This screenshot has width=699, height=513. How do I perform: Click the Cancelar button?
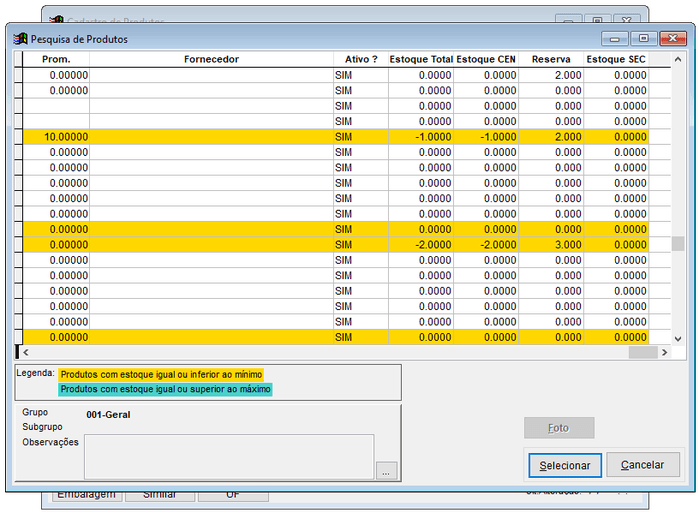pos(642,465)
